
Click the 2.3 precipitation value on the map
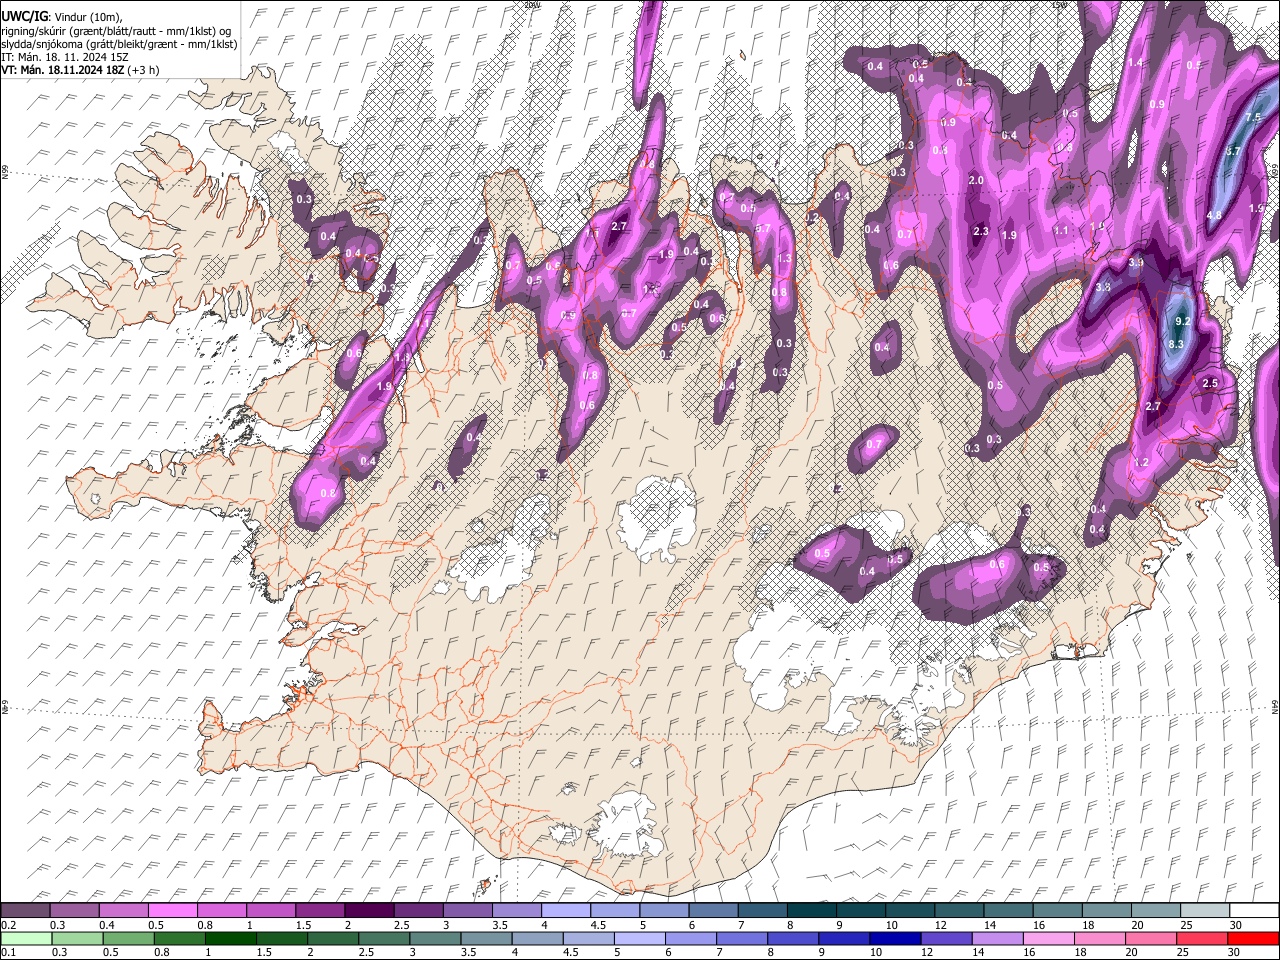pyautogui.click(x=981, y=232)
